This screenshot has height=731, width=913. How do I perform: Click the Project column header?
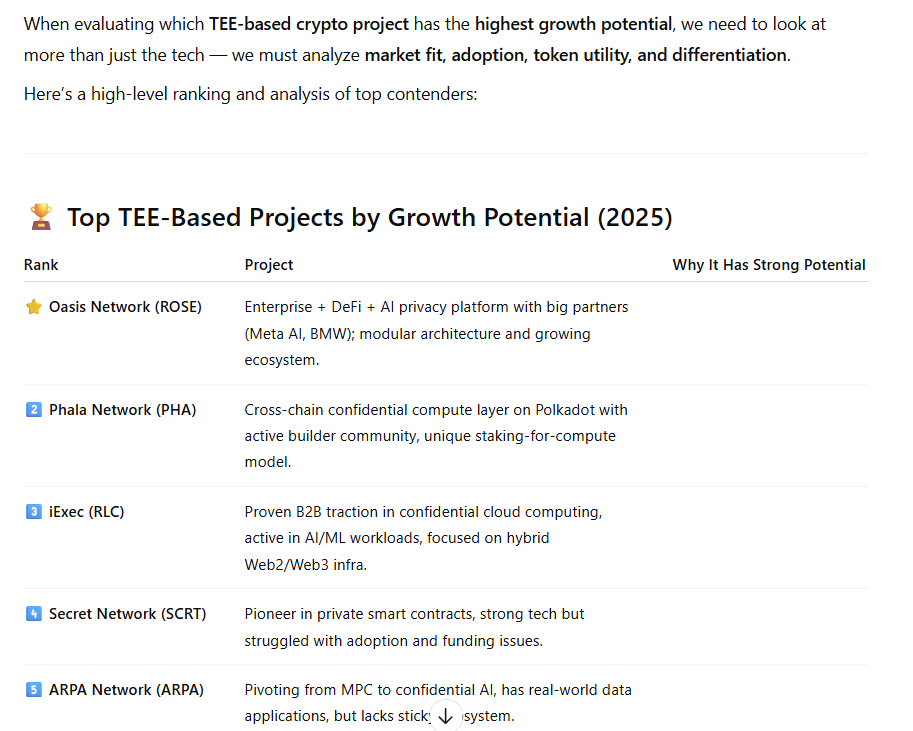point(268,265)
